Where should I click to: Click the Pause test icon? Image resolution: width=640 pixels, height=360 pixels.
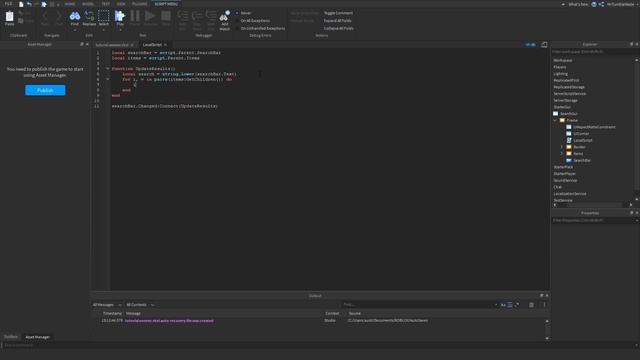pyautogui.click(x=135, y=16)
